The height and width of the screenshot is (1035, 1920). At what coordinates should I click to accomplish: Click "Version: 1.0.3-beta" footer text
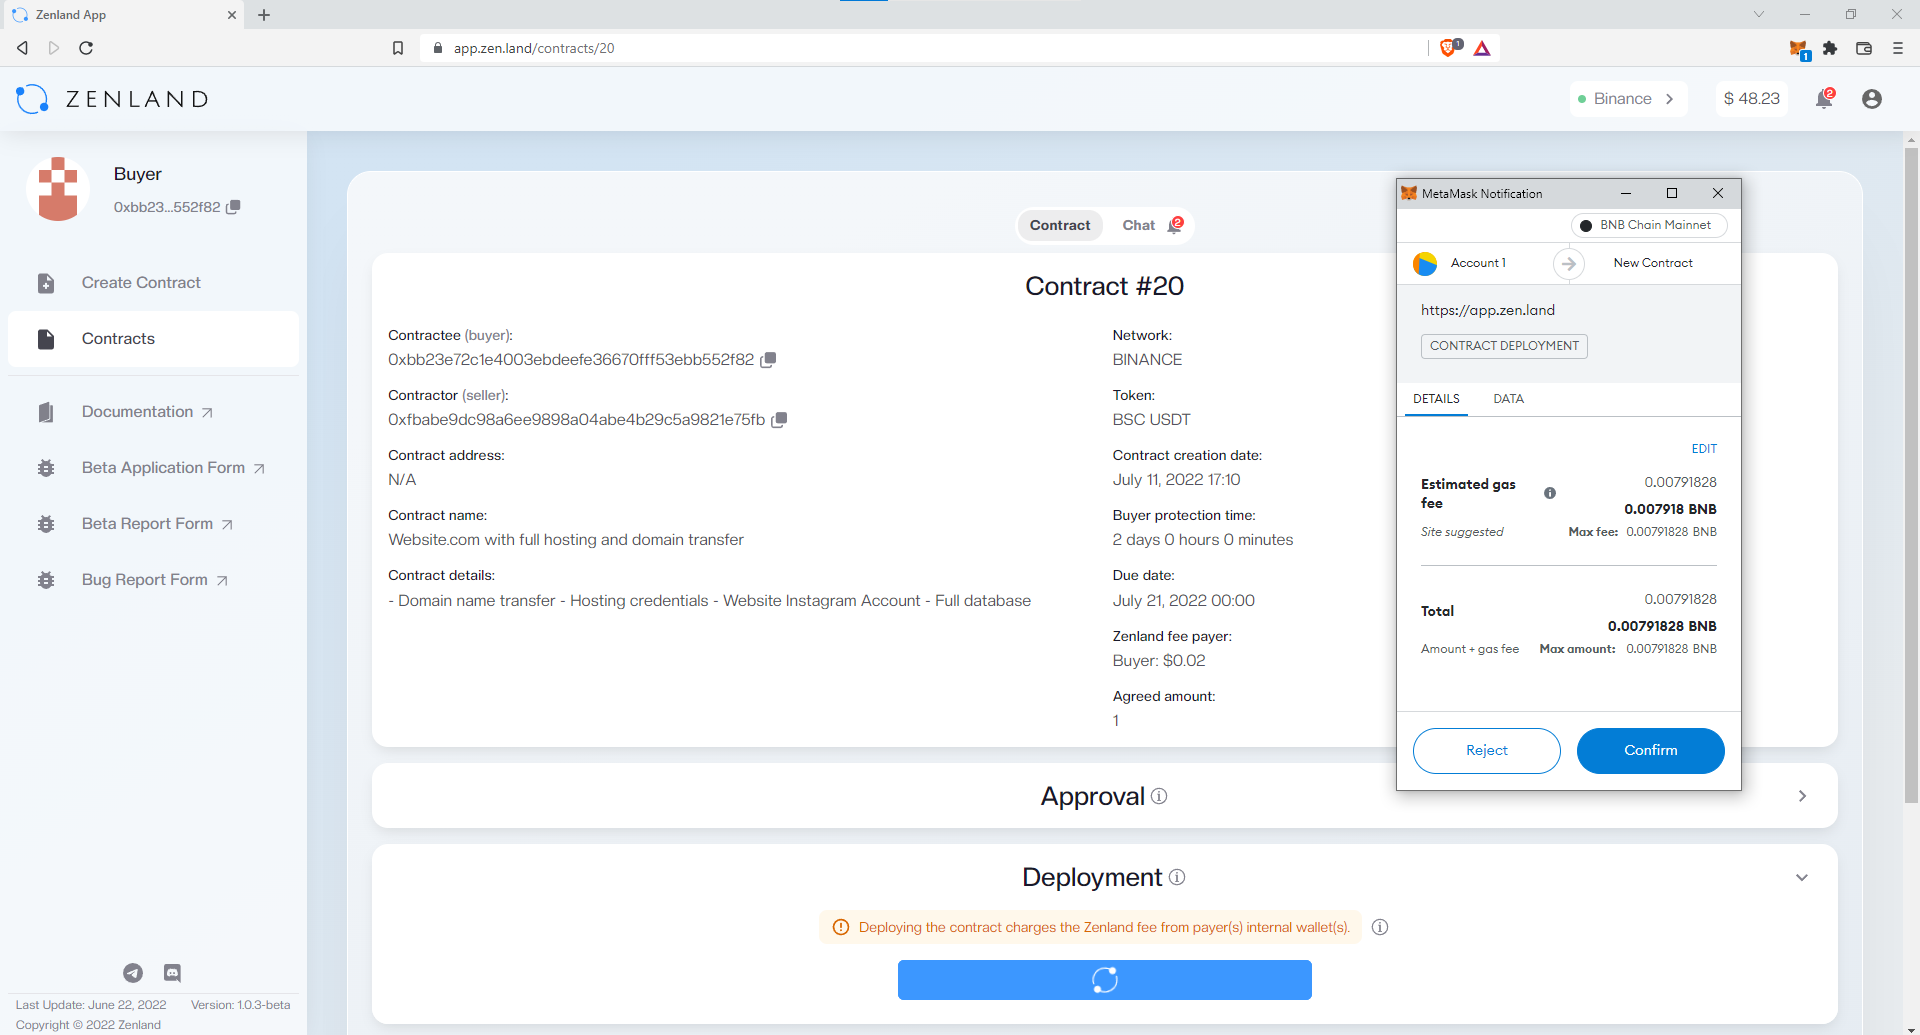coord(241,1005)
